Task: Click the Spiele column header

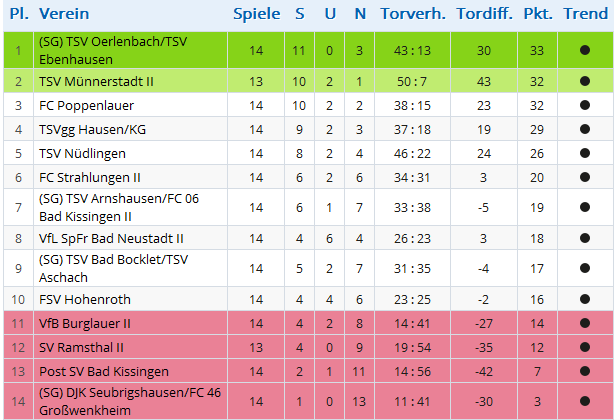Action: (257, 15)
